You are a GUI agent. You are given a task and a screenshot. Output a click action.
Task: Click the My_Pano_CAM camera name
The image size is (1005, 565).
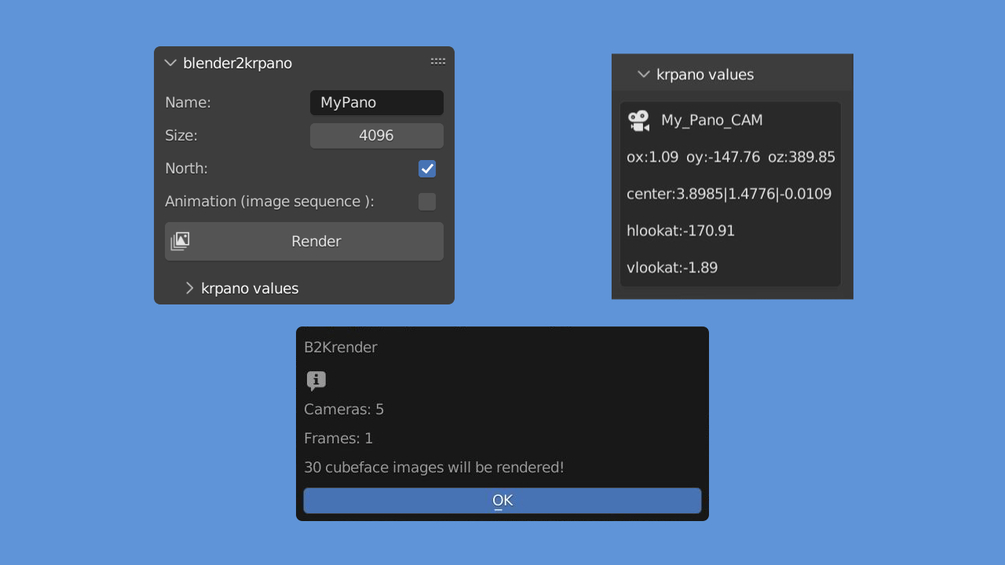712,120
